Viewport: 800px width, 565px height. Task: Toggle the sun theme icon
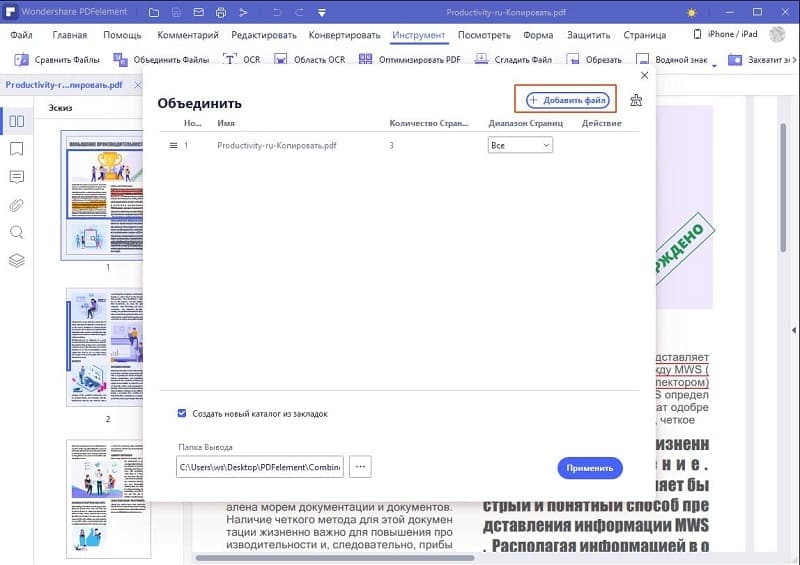[x=692, y=13]
